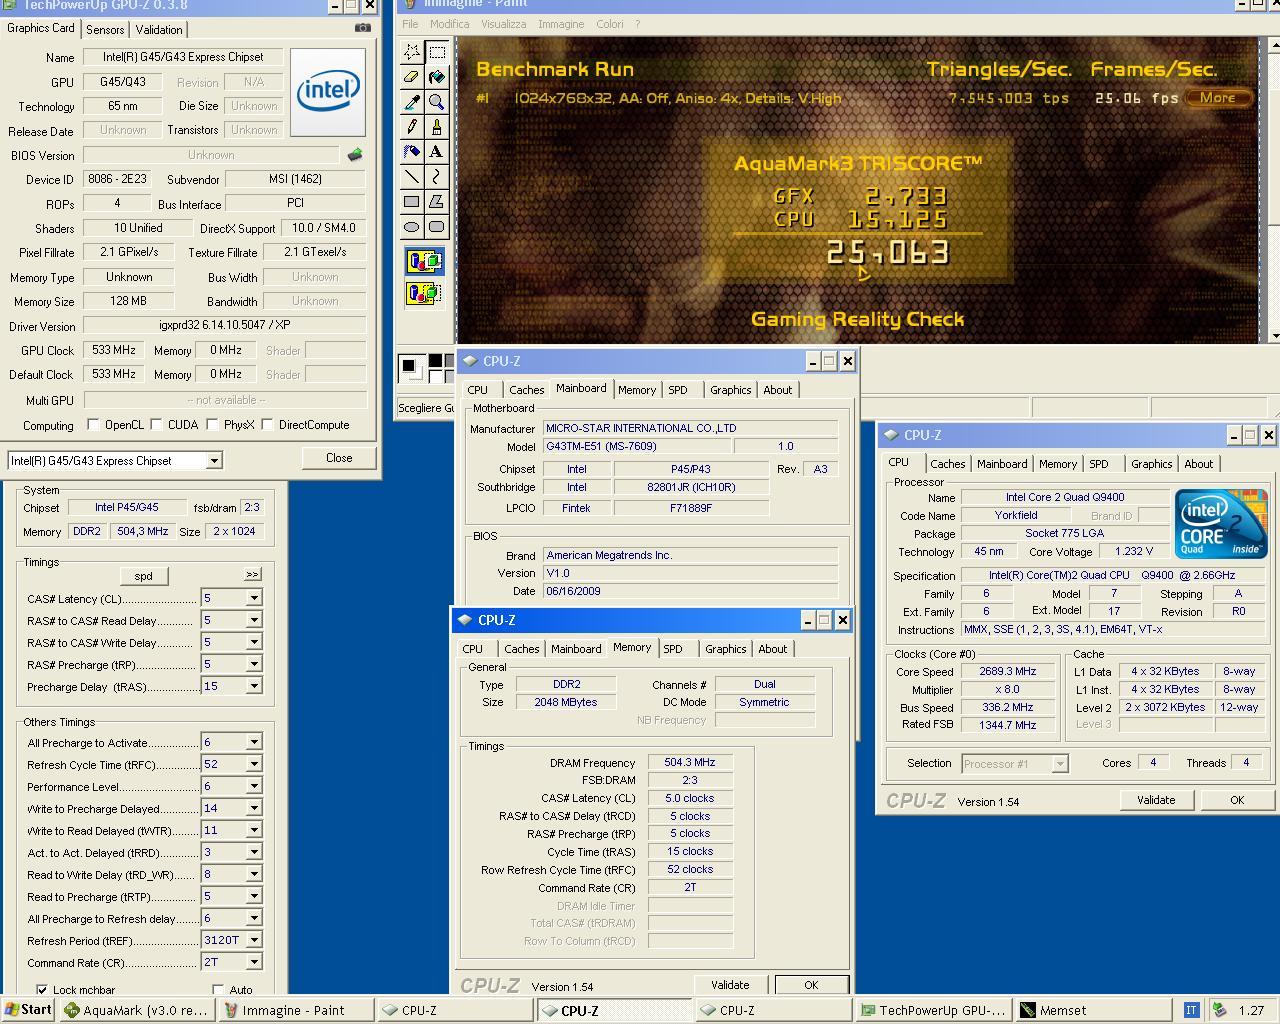The height and width of the screenshot is (1024, 1280).
Task: Click OK in CPU-Z processor window
Action: [1237, 800]
